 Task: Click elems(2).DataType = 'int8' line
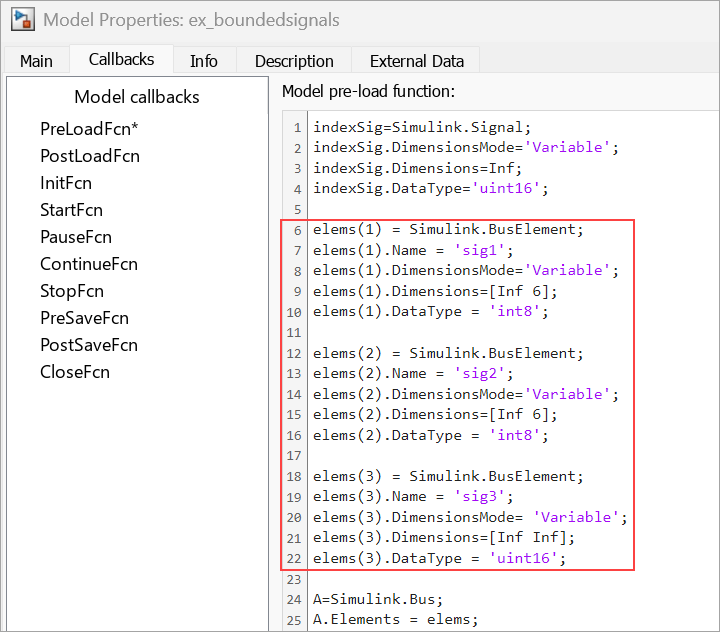point(430,435)
